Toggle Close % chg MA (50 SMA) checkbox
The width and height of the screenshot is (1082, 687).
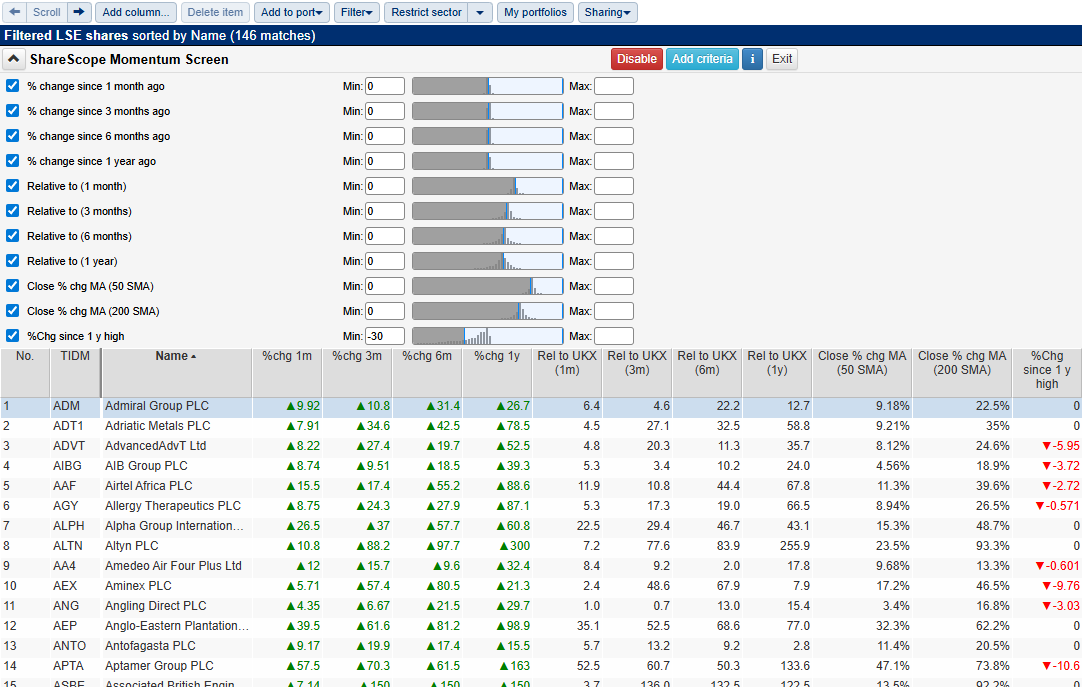click(x=12, y=286)
